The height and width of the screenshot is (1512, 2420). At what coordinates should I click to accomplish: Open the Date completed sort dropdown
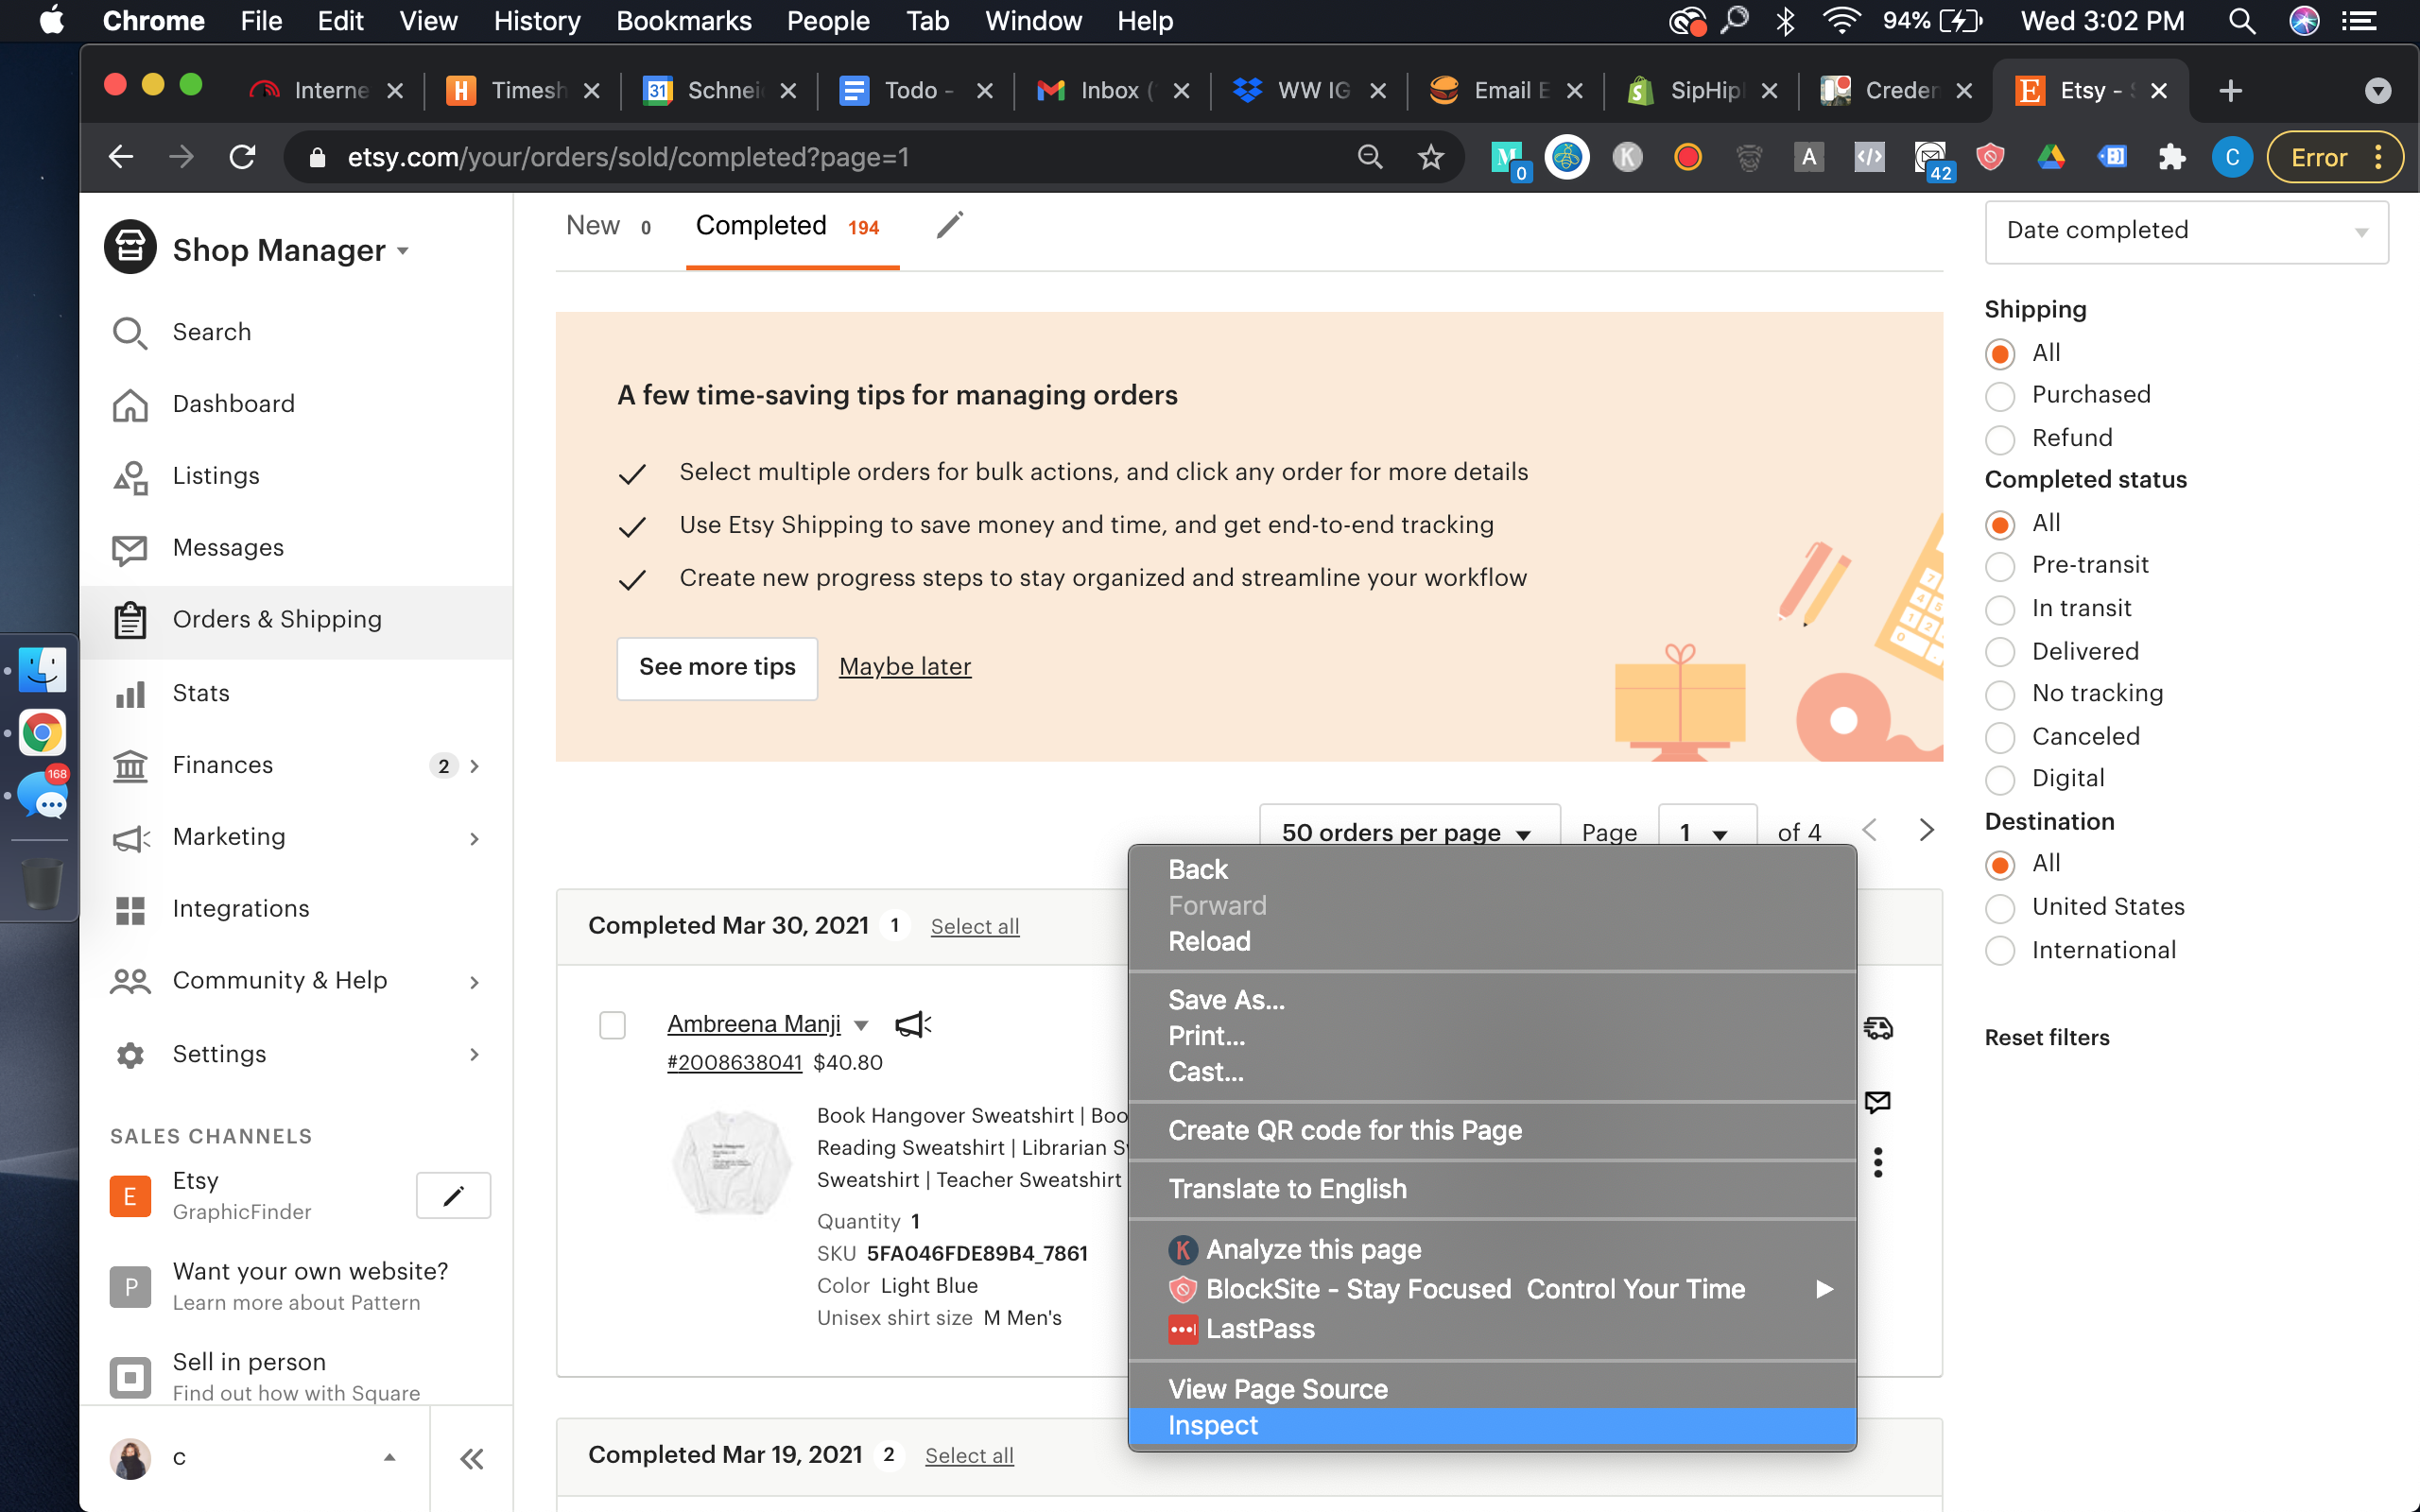[2187, 230]
